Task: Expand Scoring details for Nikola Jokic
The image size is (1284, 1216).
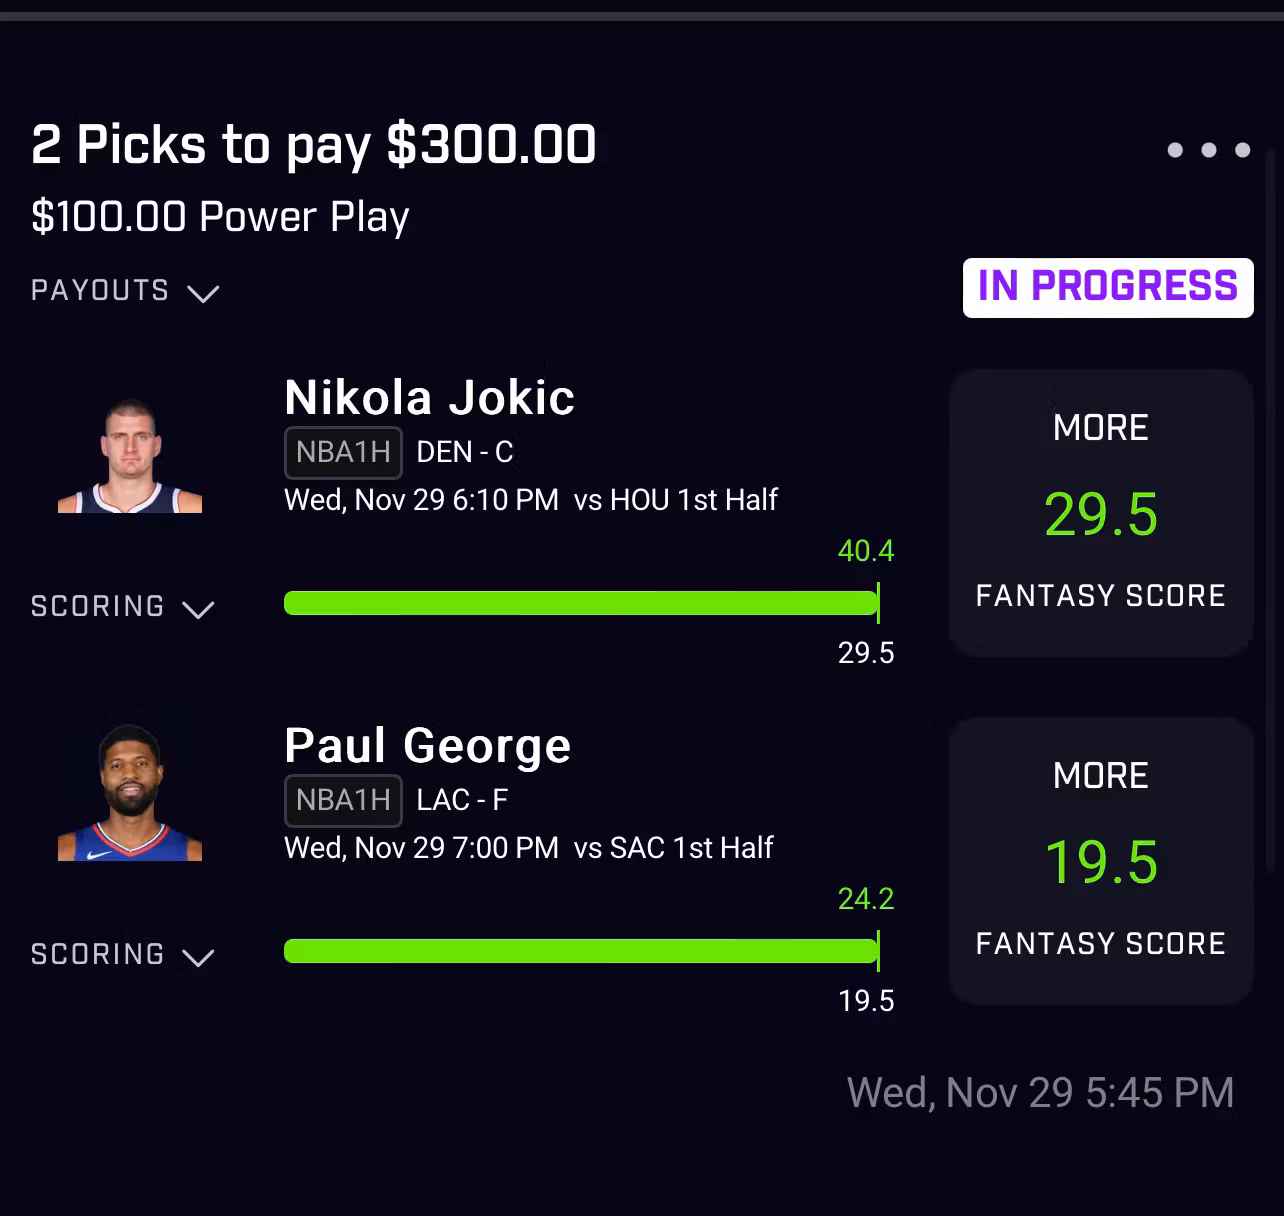Action: coord(123,607)
